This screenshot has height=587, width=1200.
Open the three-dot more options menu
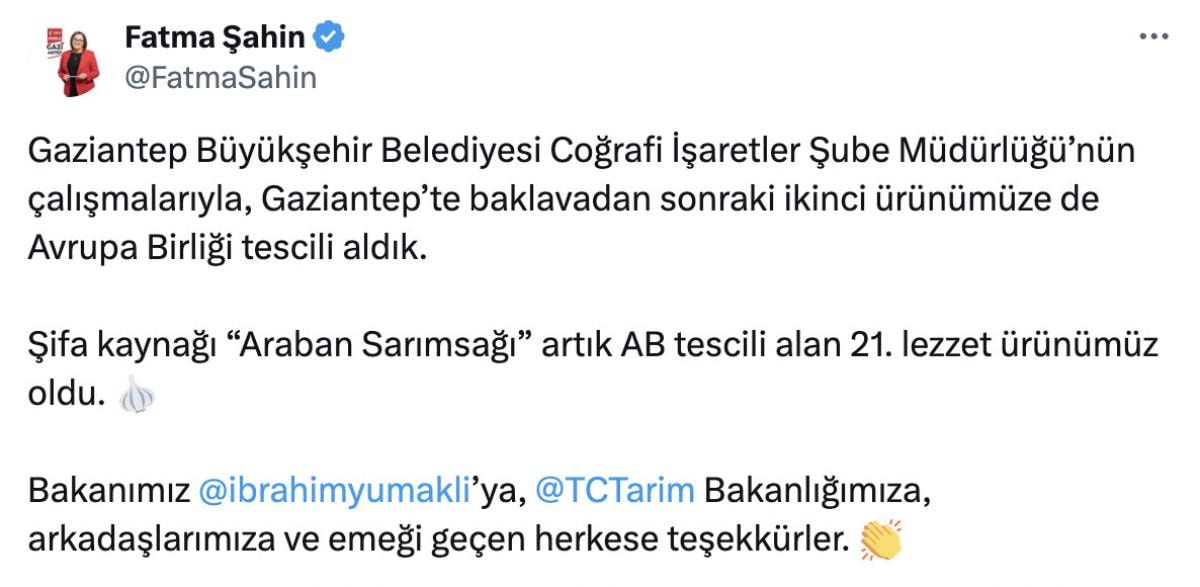click(1153, 35)
